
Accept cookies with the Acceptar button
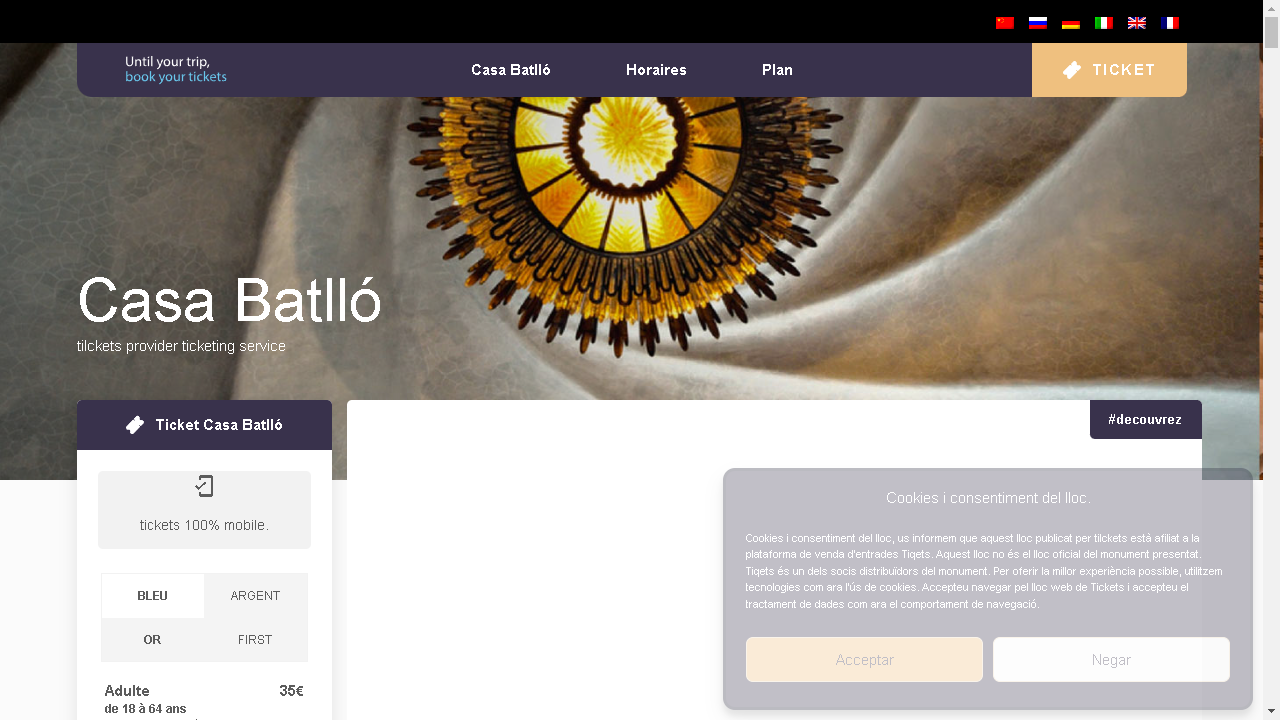[864, 660]
